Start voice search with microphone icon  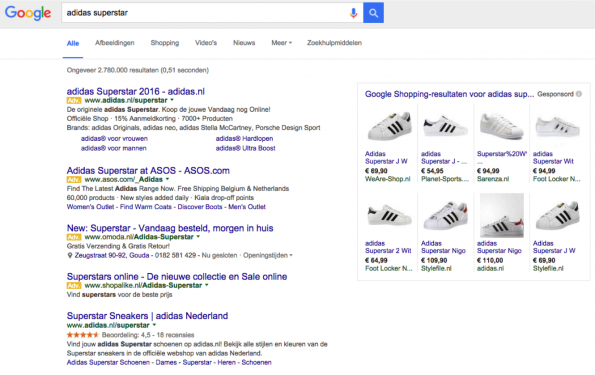(x=353, y=13)
